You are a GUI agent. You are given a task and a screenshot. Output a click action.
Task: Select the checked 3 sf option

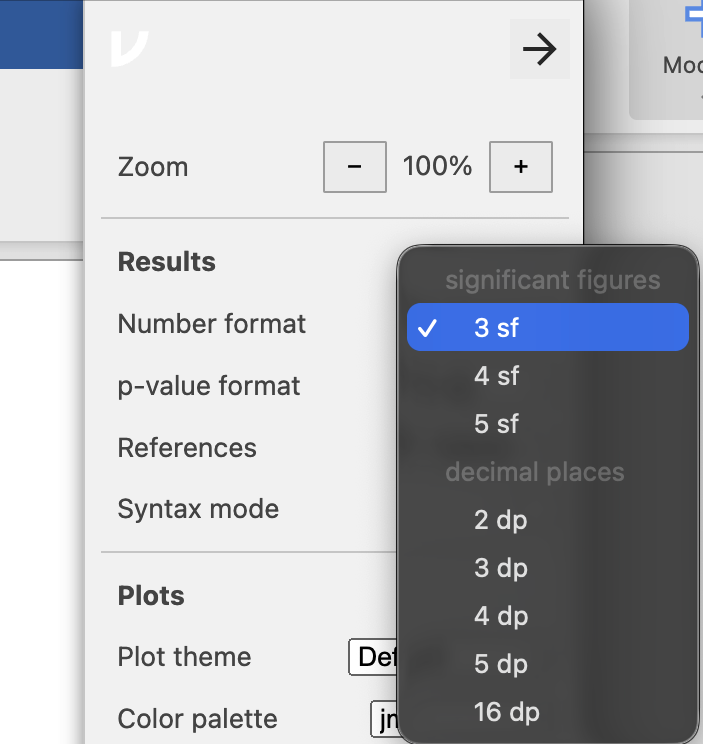[547, 328]
